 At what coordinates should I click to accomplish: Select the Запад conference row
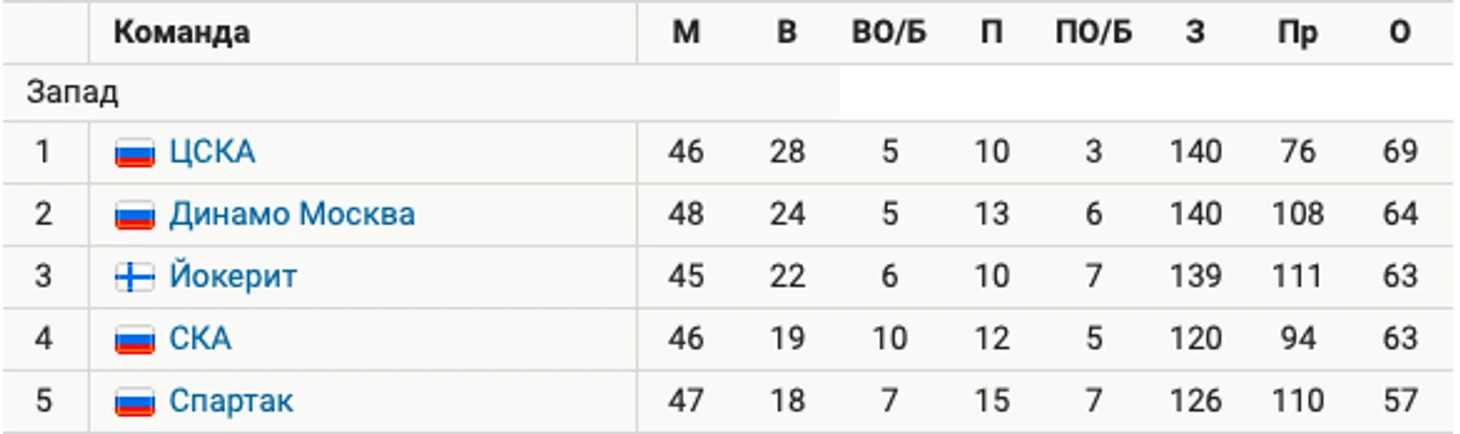coord(420,93)
